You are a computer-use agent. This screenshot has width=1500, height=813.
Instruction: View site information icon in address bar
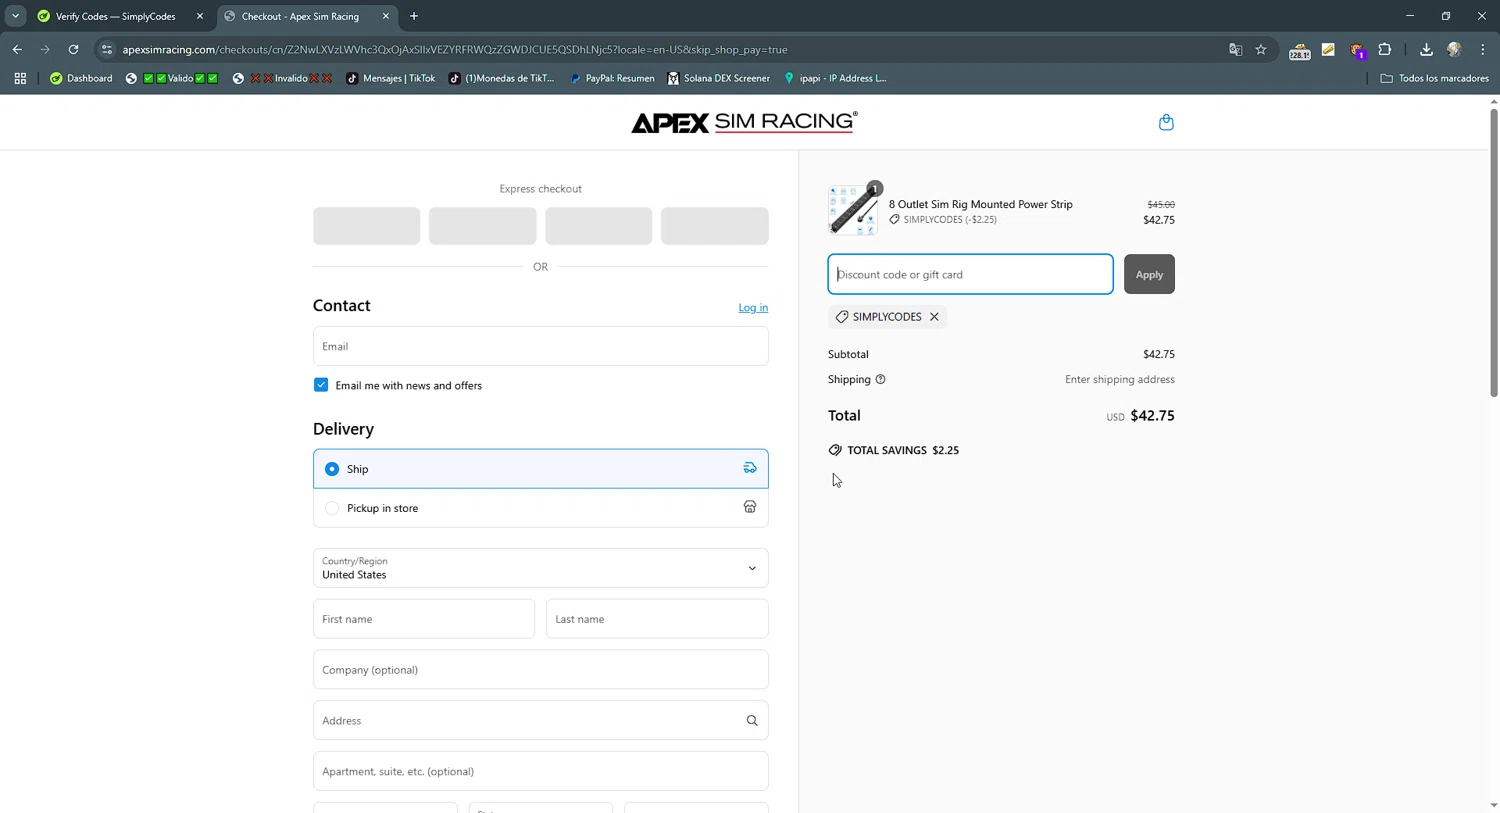[107, 49]
